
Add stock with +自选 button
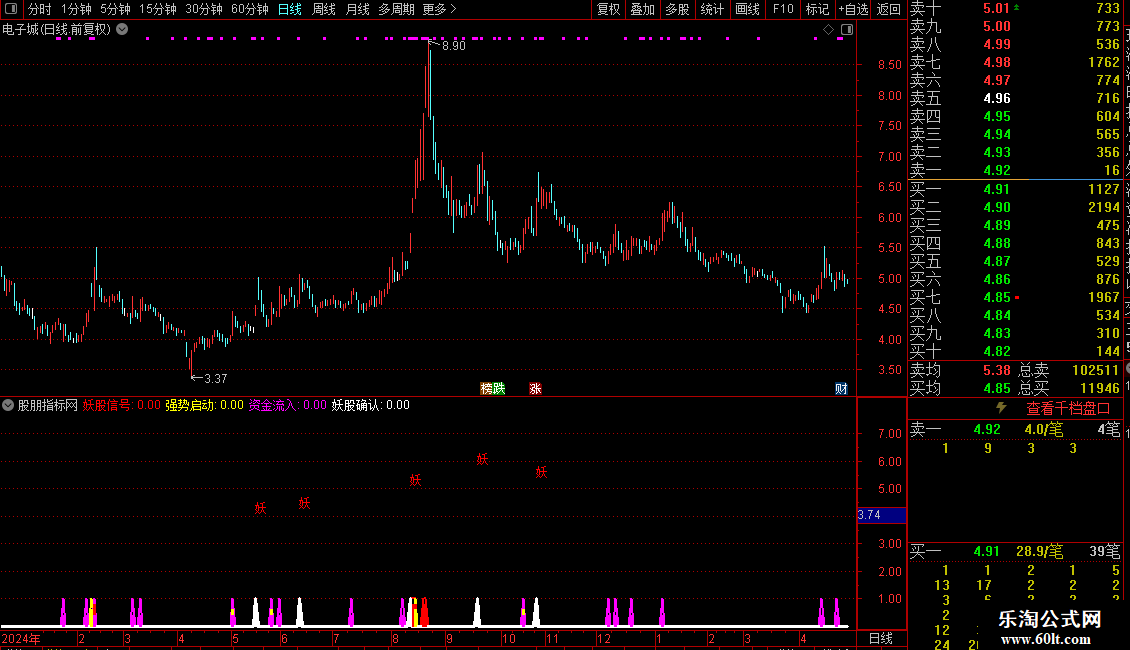(x=853, y=9)
